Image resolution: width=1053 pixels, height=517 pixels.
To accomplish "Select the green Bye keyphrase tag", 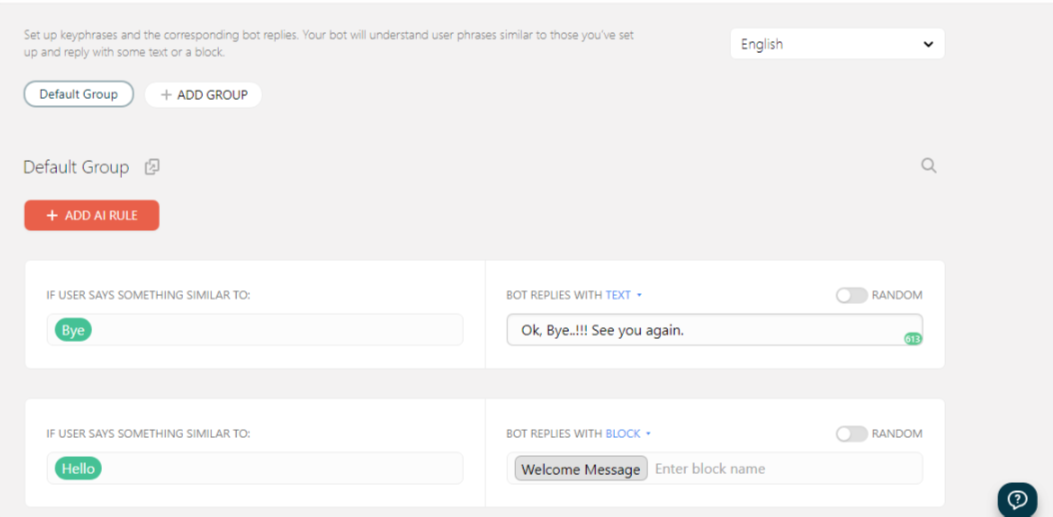I will (73, 330).
